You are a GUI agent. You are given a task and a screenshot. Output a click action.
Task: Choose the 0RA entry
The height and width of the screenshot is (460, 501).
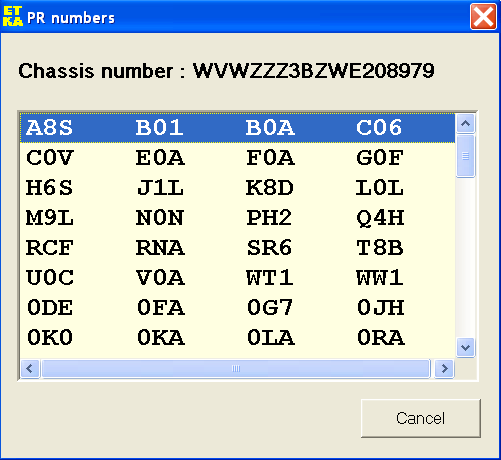coord(381,338)
